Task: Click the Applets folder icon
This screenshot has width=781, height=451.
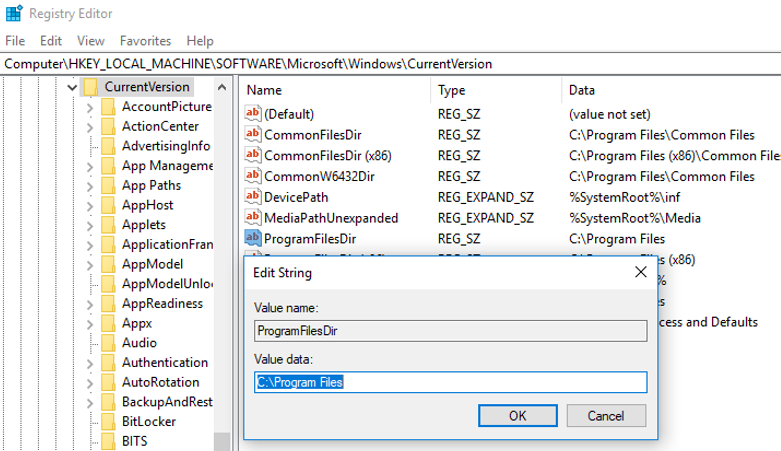Action: coord(108,225)
